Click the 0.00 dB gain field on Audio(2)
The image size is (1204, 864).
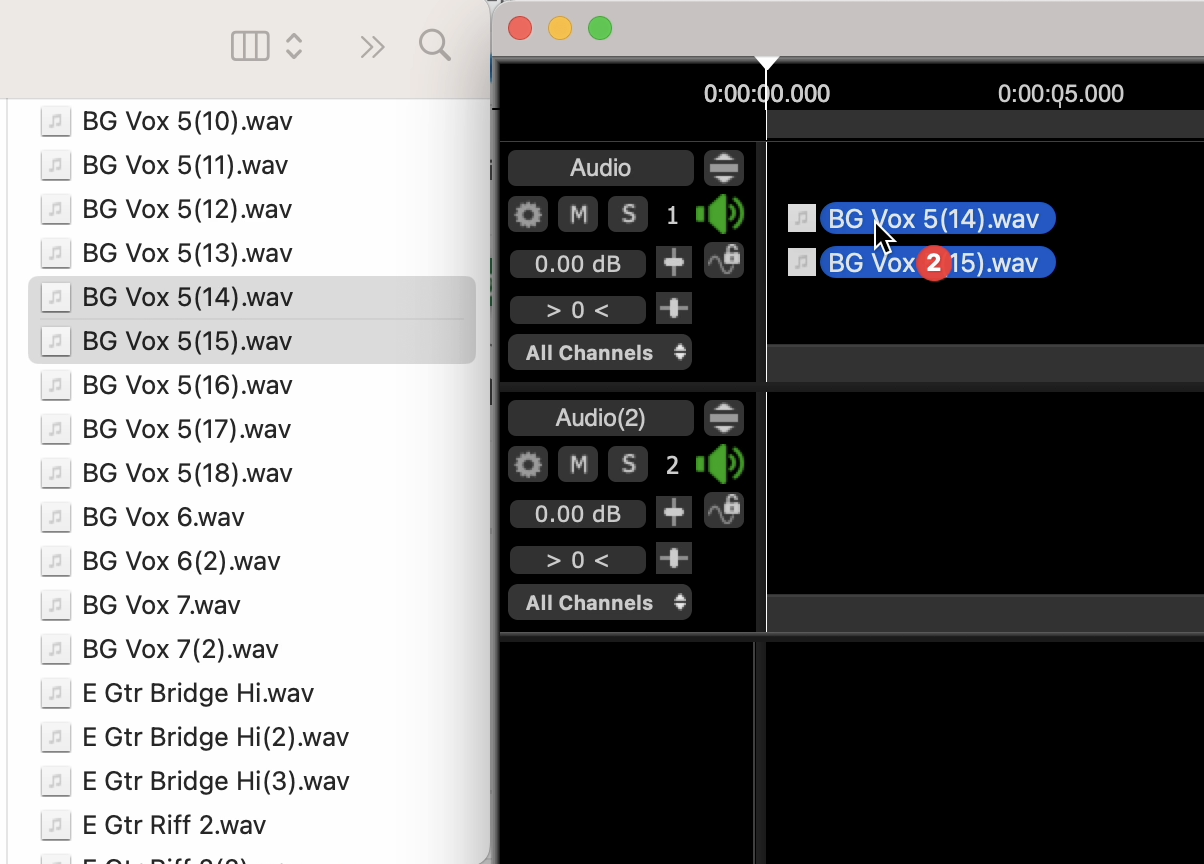click(x=577, y=514)
